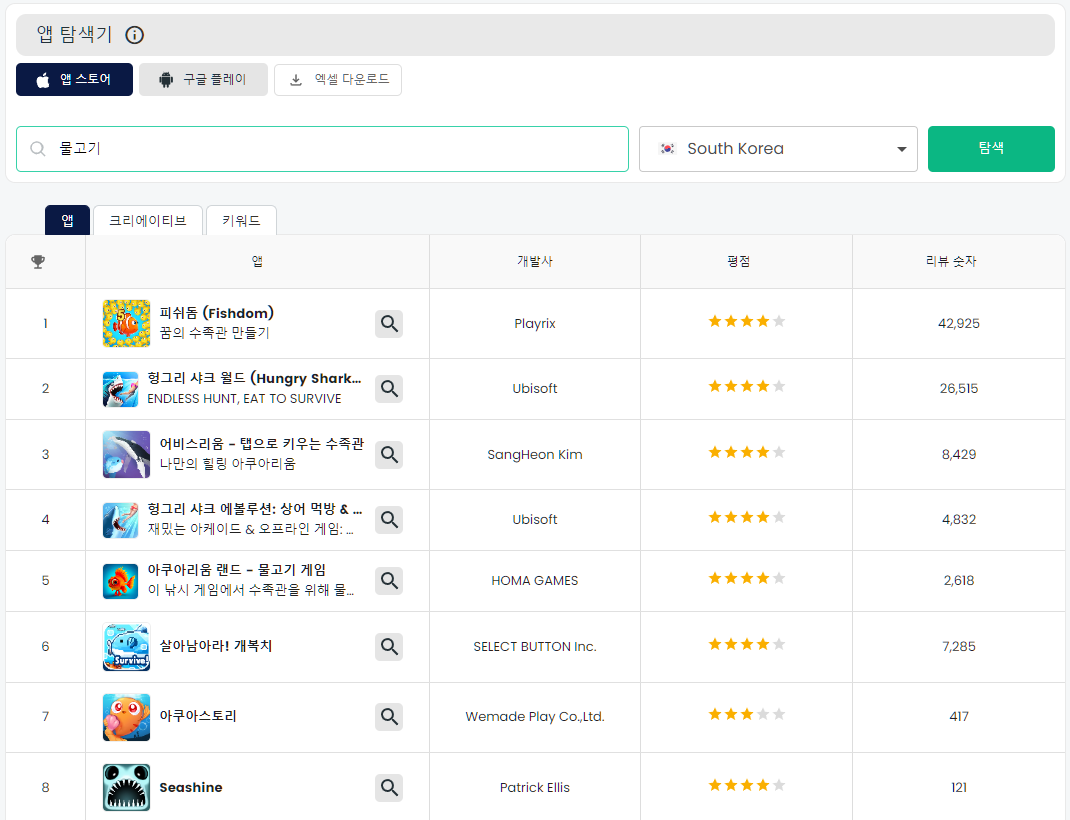Click the magnifier icon for 헝그리 샤크 월드
Viewport: 1070px width, 820px height.
click(x=389, y=389)
